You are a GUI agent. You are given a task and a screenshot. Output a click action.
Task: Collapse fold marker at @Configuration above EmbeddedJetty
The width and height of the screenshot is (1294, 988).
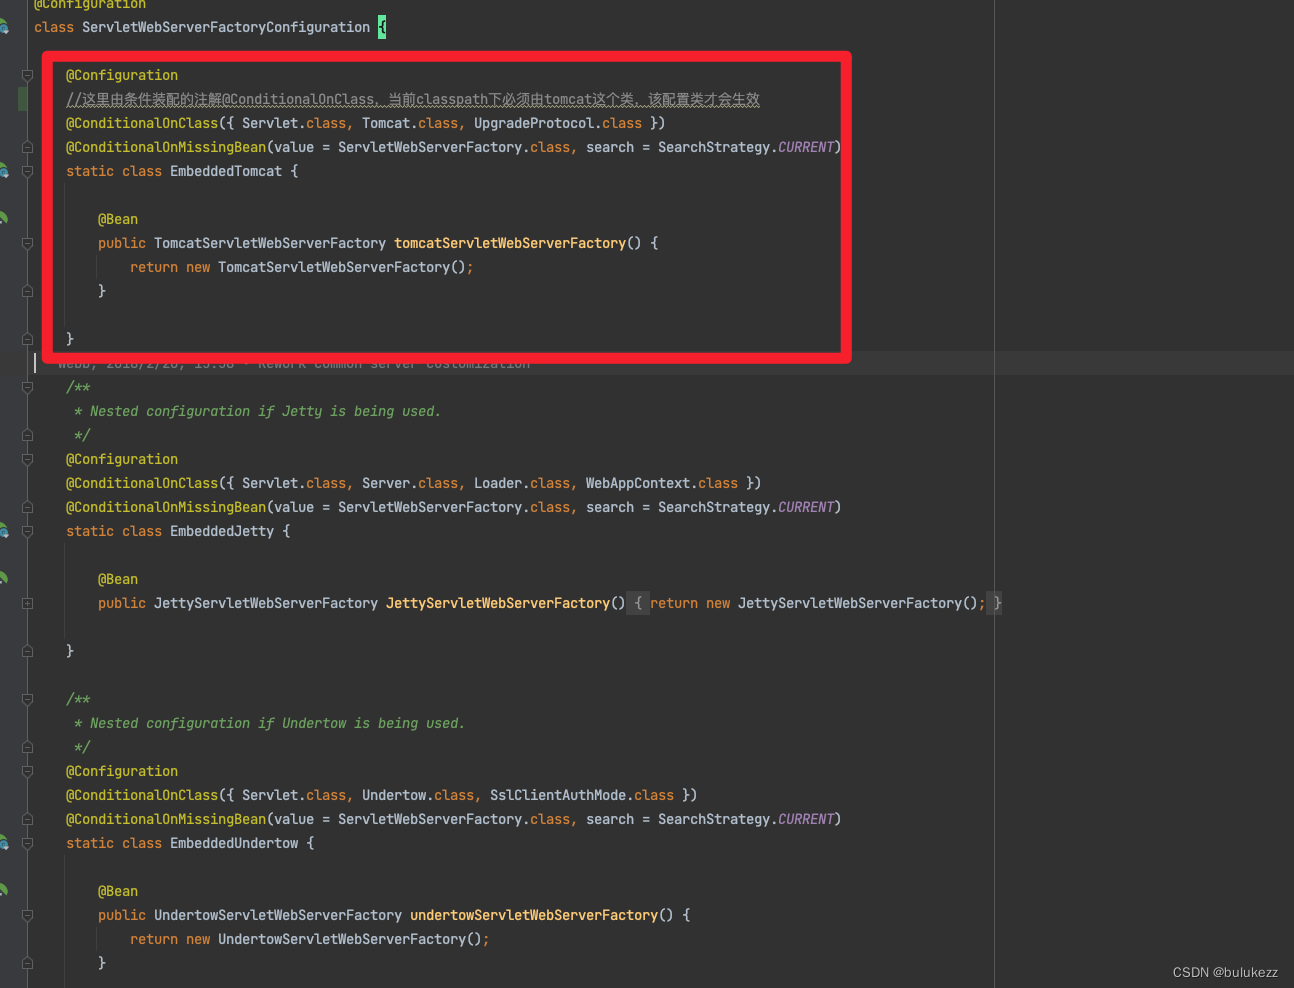click(x=27, y=459)
